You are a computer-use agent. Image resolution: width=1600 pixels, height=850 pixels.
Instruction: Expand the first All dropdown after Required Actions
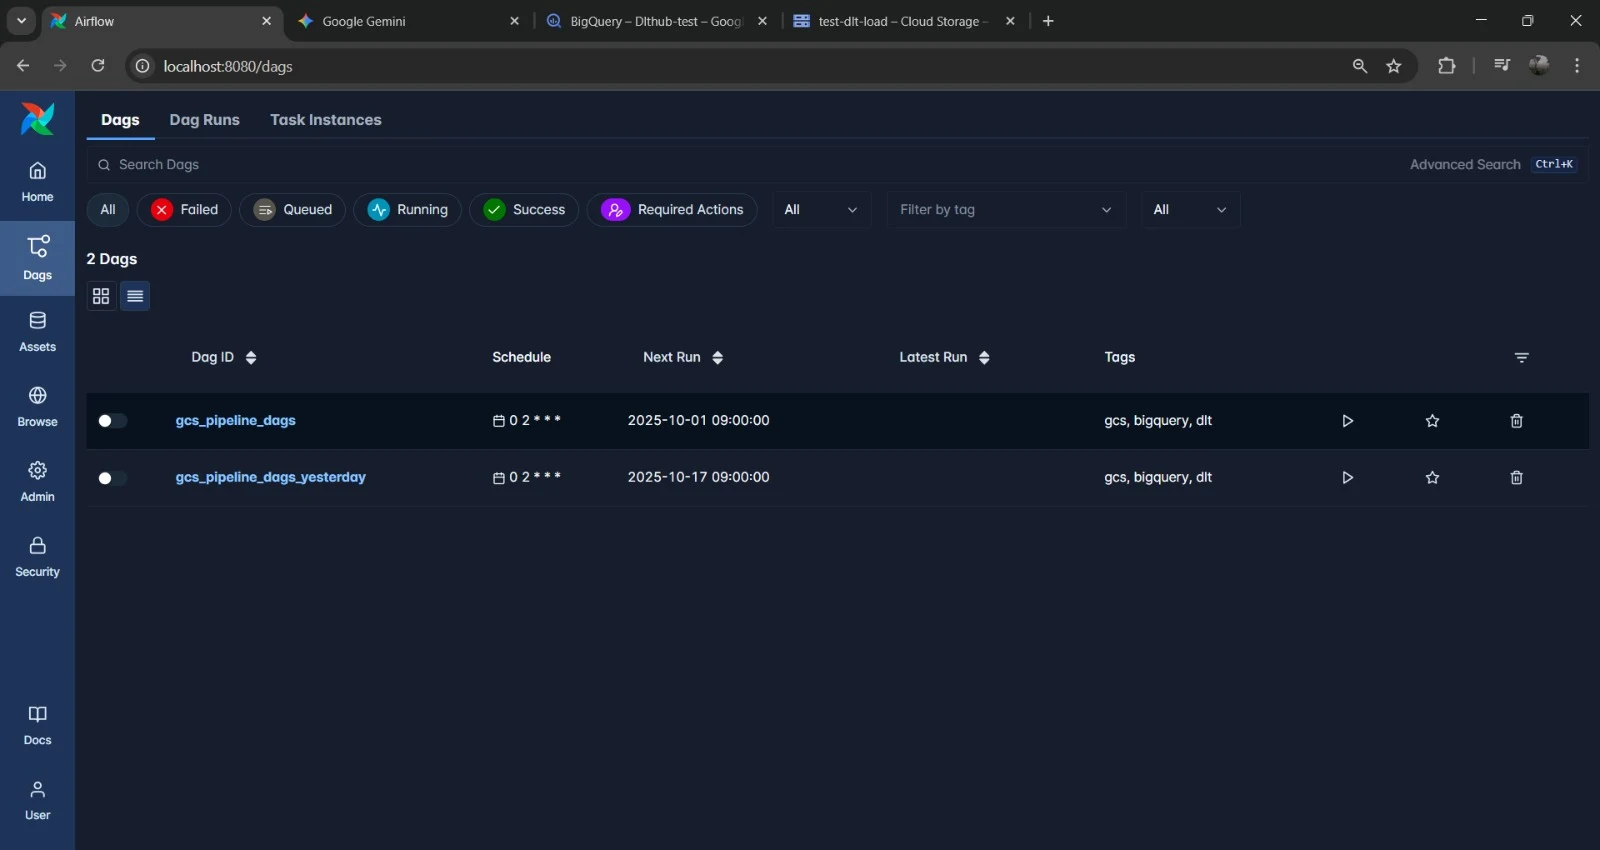click(821, 210)
